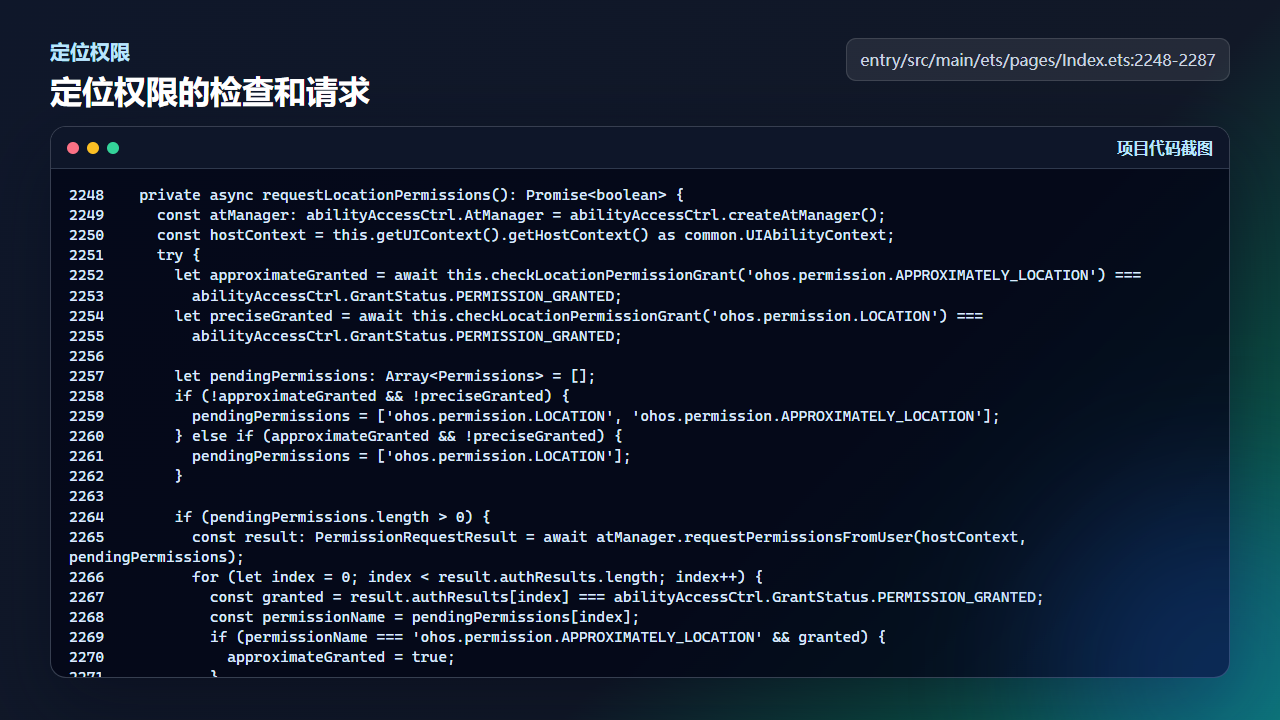The image size is (1280, 720).
Task: Click wrapped pendingPermissions); continuation line
Action: click(157, 557)
